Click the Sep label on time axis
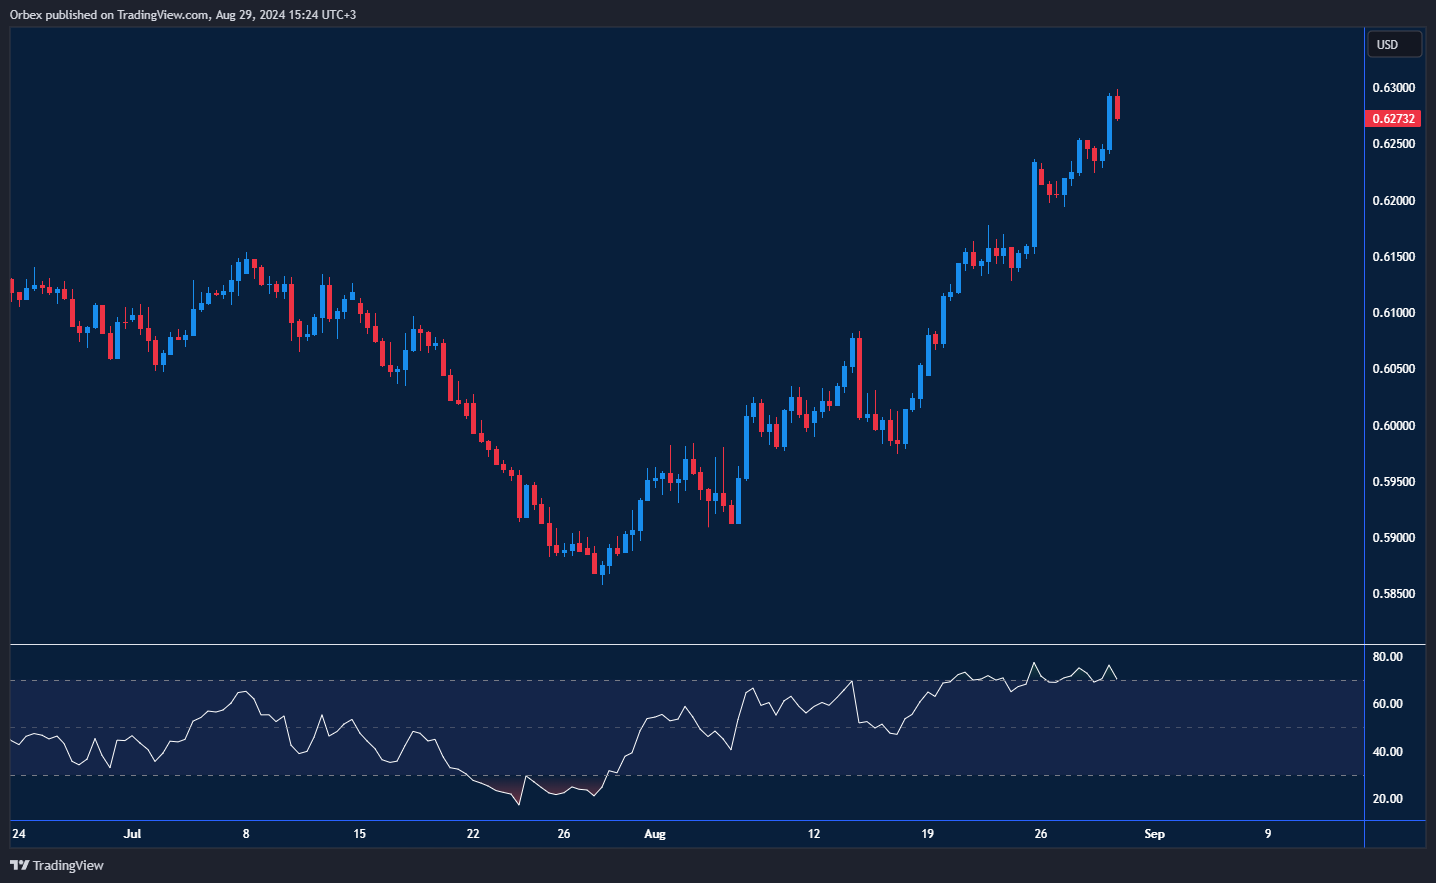The height and width of the screenshot is (883, 1436). pyautogui.click(x=1154, y=833)
